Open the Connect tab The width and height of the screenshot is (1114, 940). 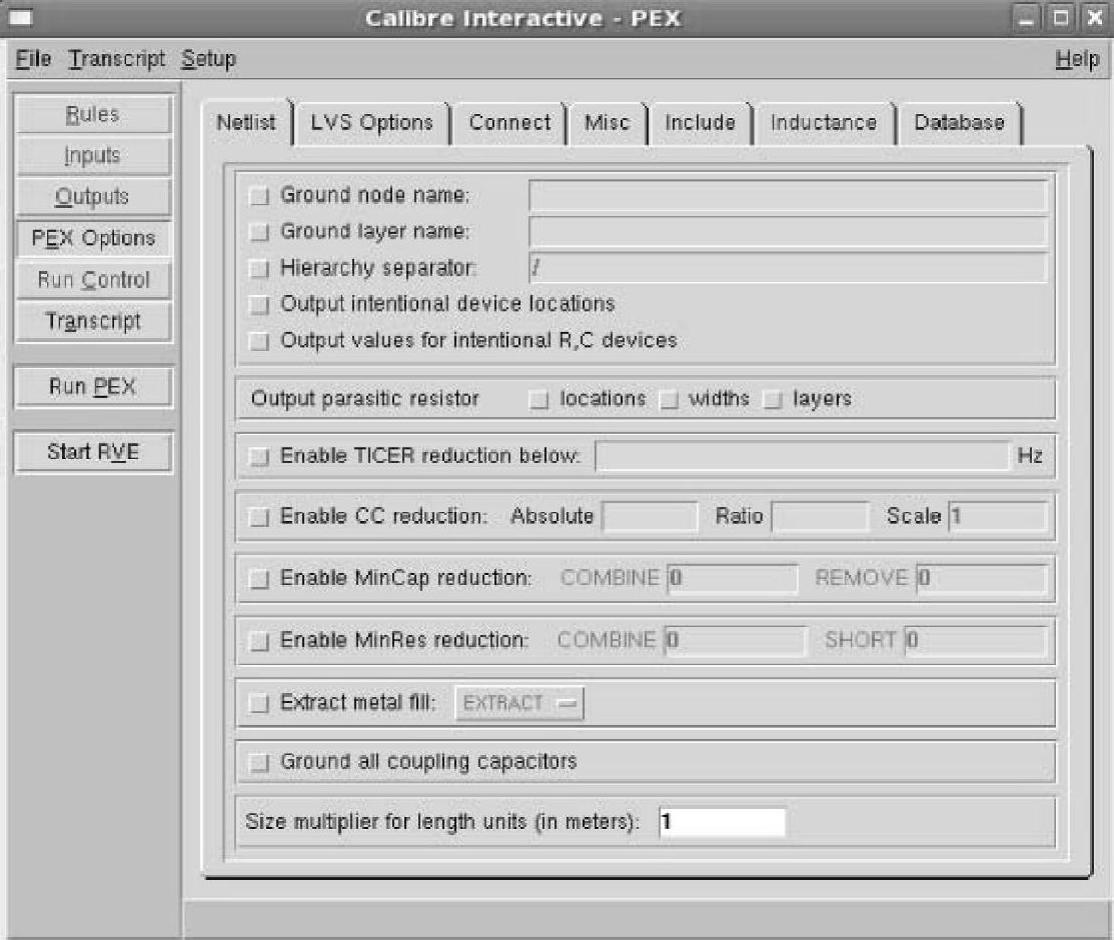509,123
